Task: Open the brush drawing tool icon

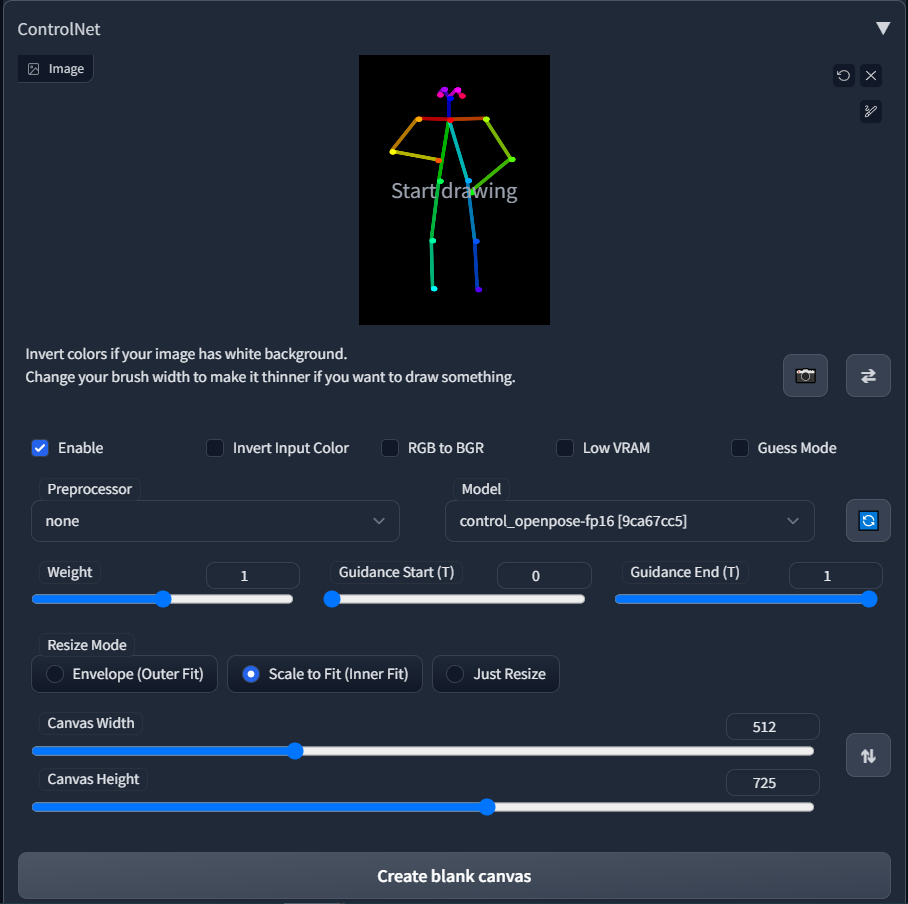Action: click(x=870, y=112)
